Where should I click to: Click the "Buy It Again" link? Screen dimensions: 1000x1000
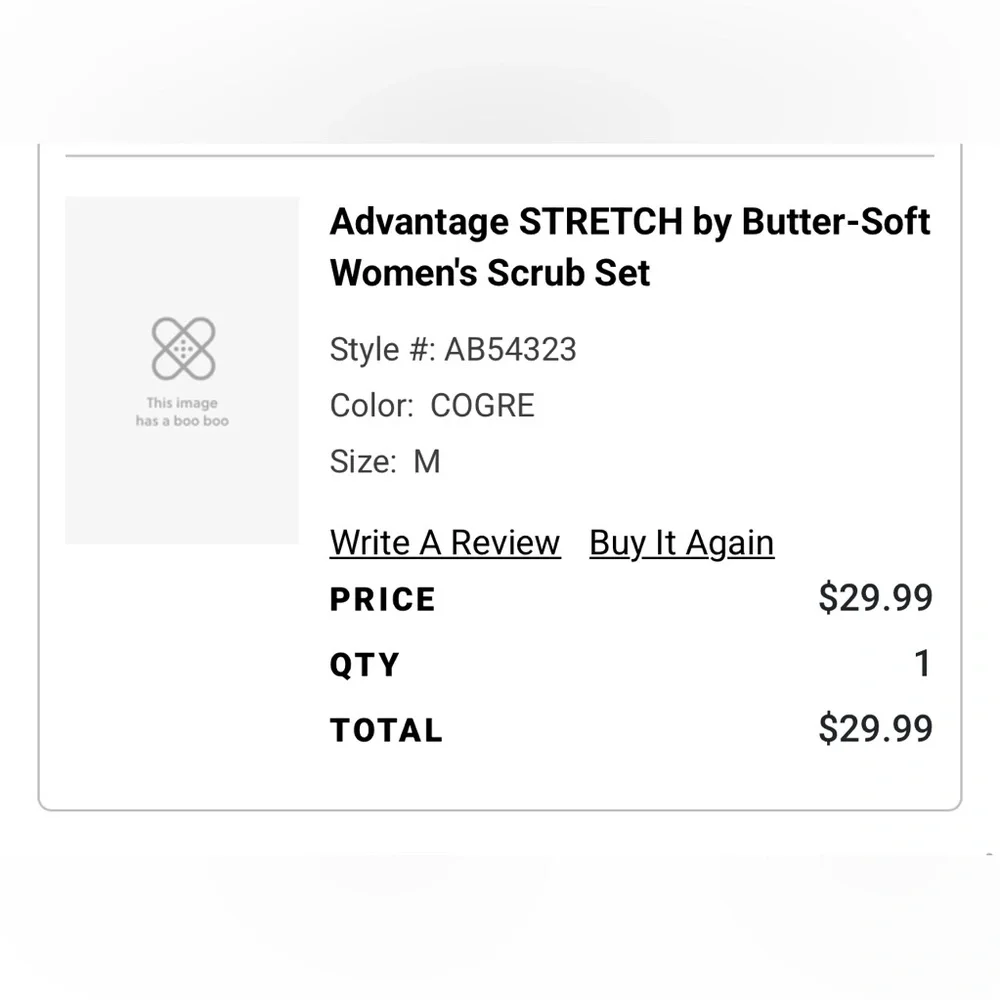coord(681,543)
